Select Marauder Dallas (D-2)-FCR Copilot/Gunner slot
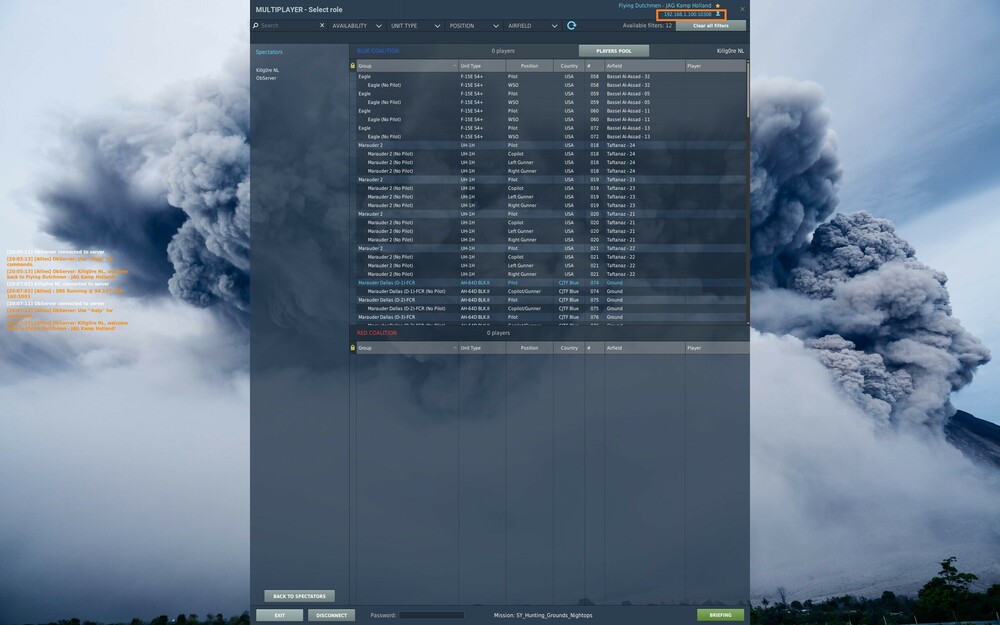 [x=550, y=309]
